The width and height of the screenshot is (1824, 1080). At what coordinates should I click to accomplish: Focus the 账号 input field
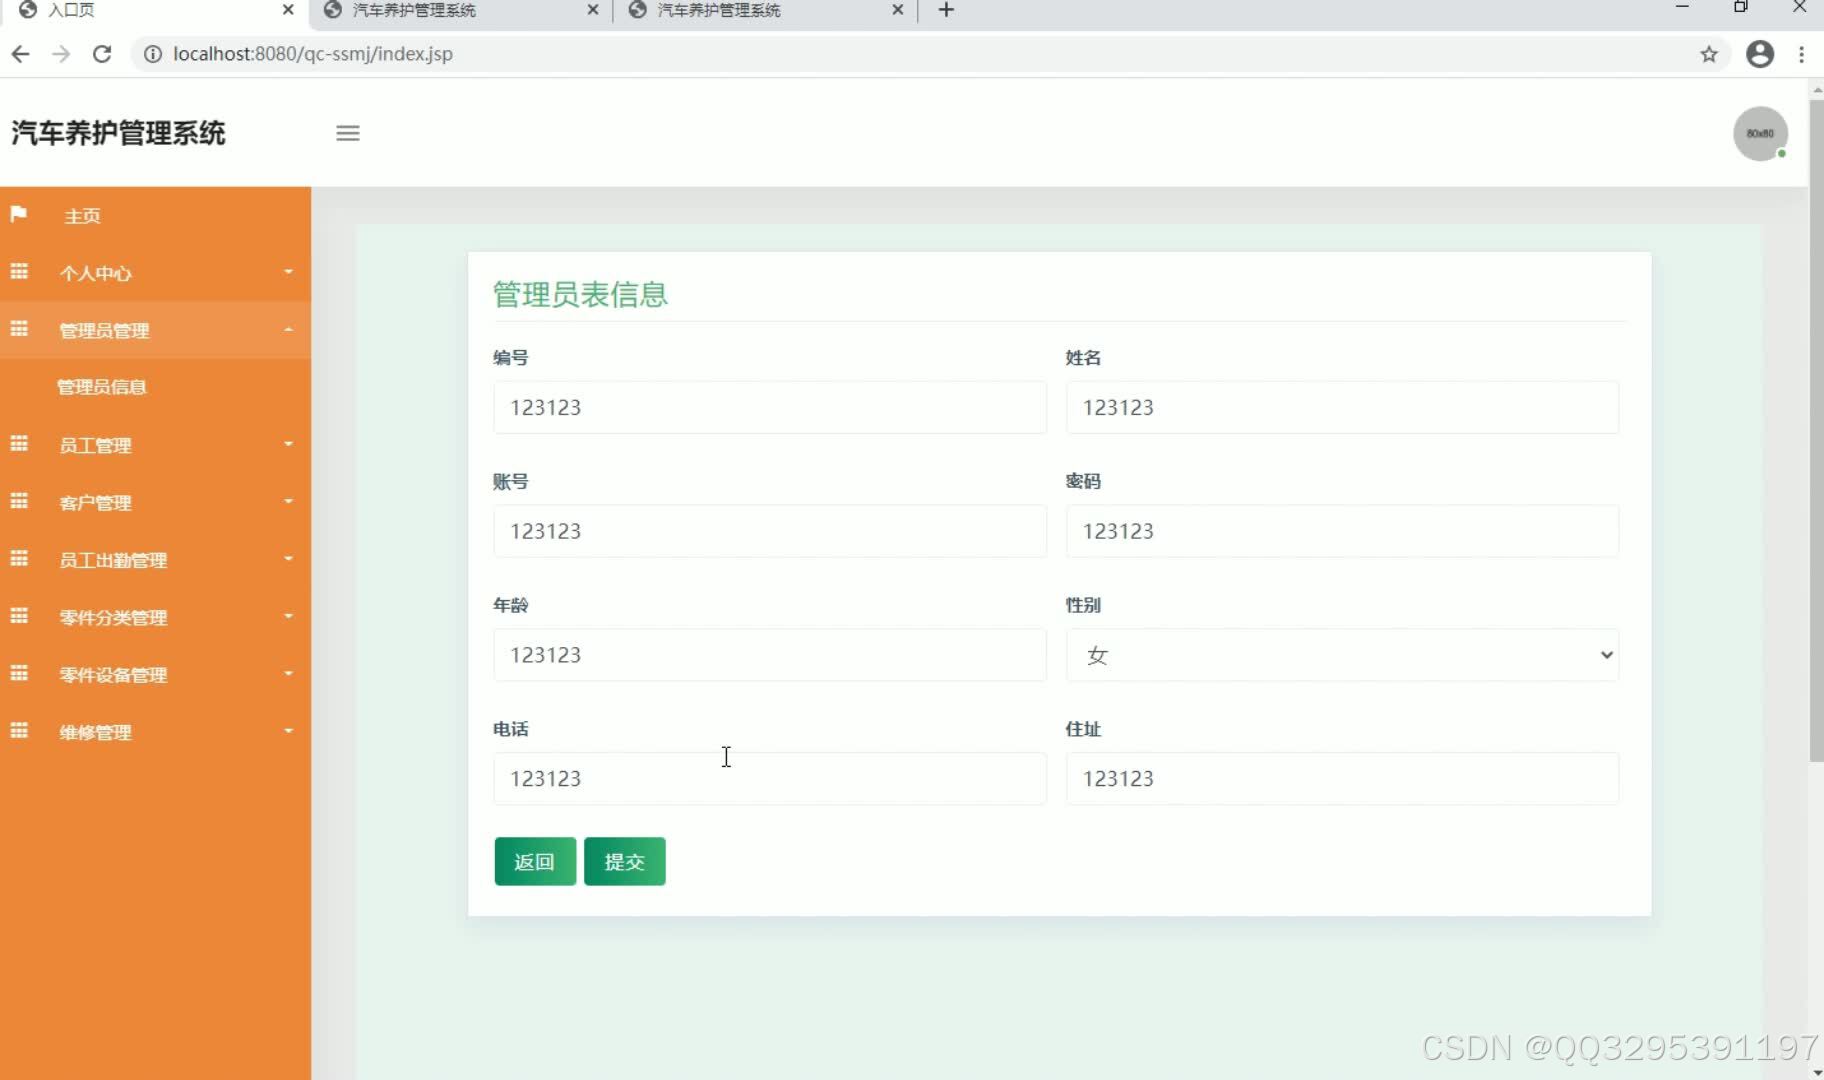tap(770, 531)
